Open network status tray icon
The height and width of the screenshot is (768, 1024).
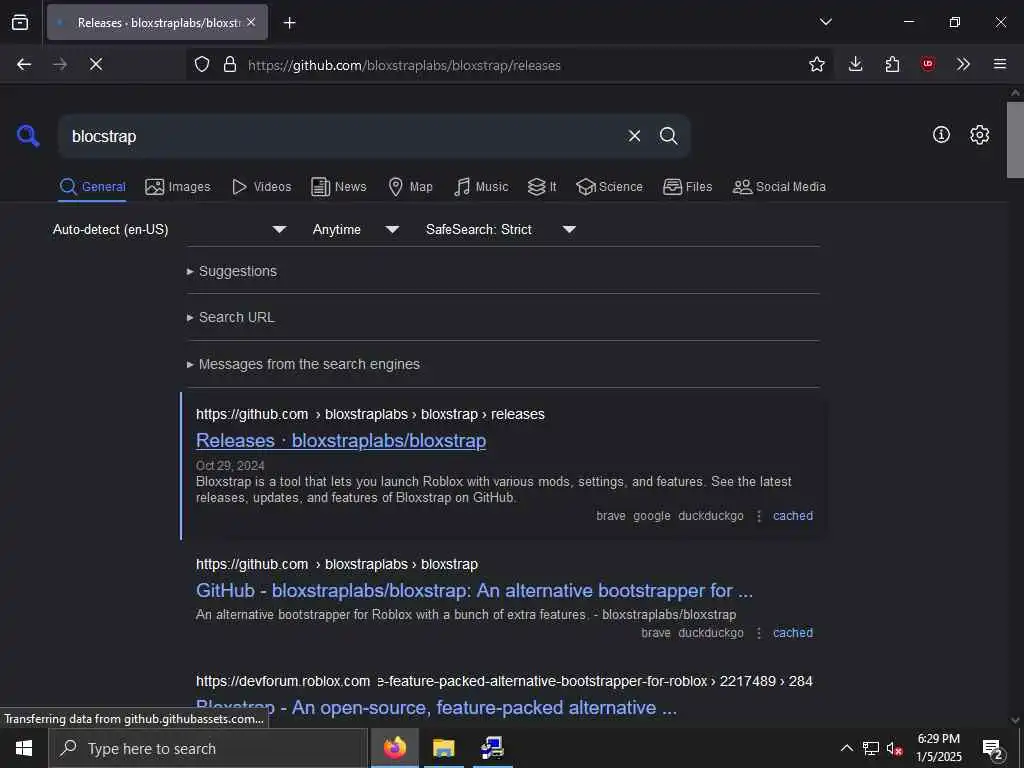tap(871, 748)
